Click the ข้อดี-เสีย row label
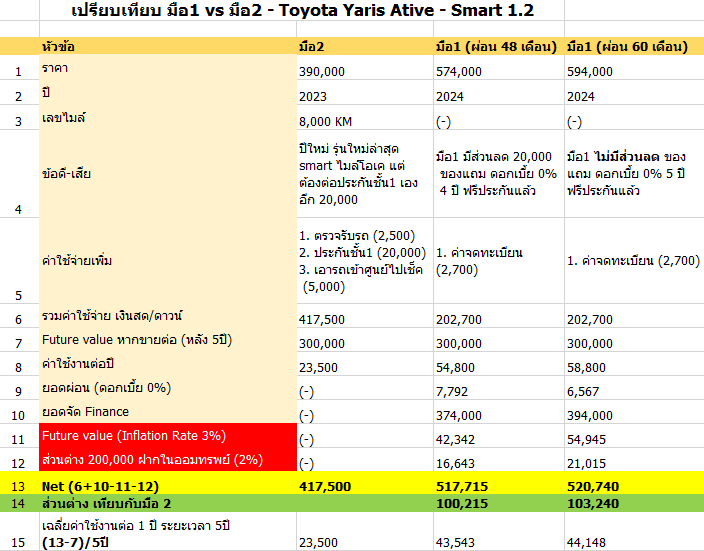 point(168,174)
